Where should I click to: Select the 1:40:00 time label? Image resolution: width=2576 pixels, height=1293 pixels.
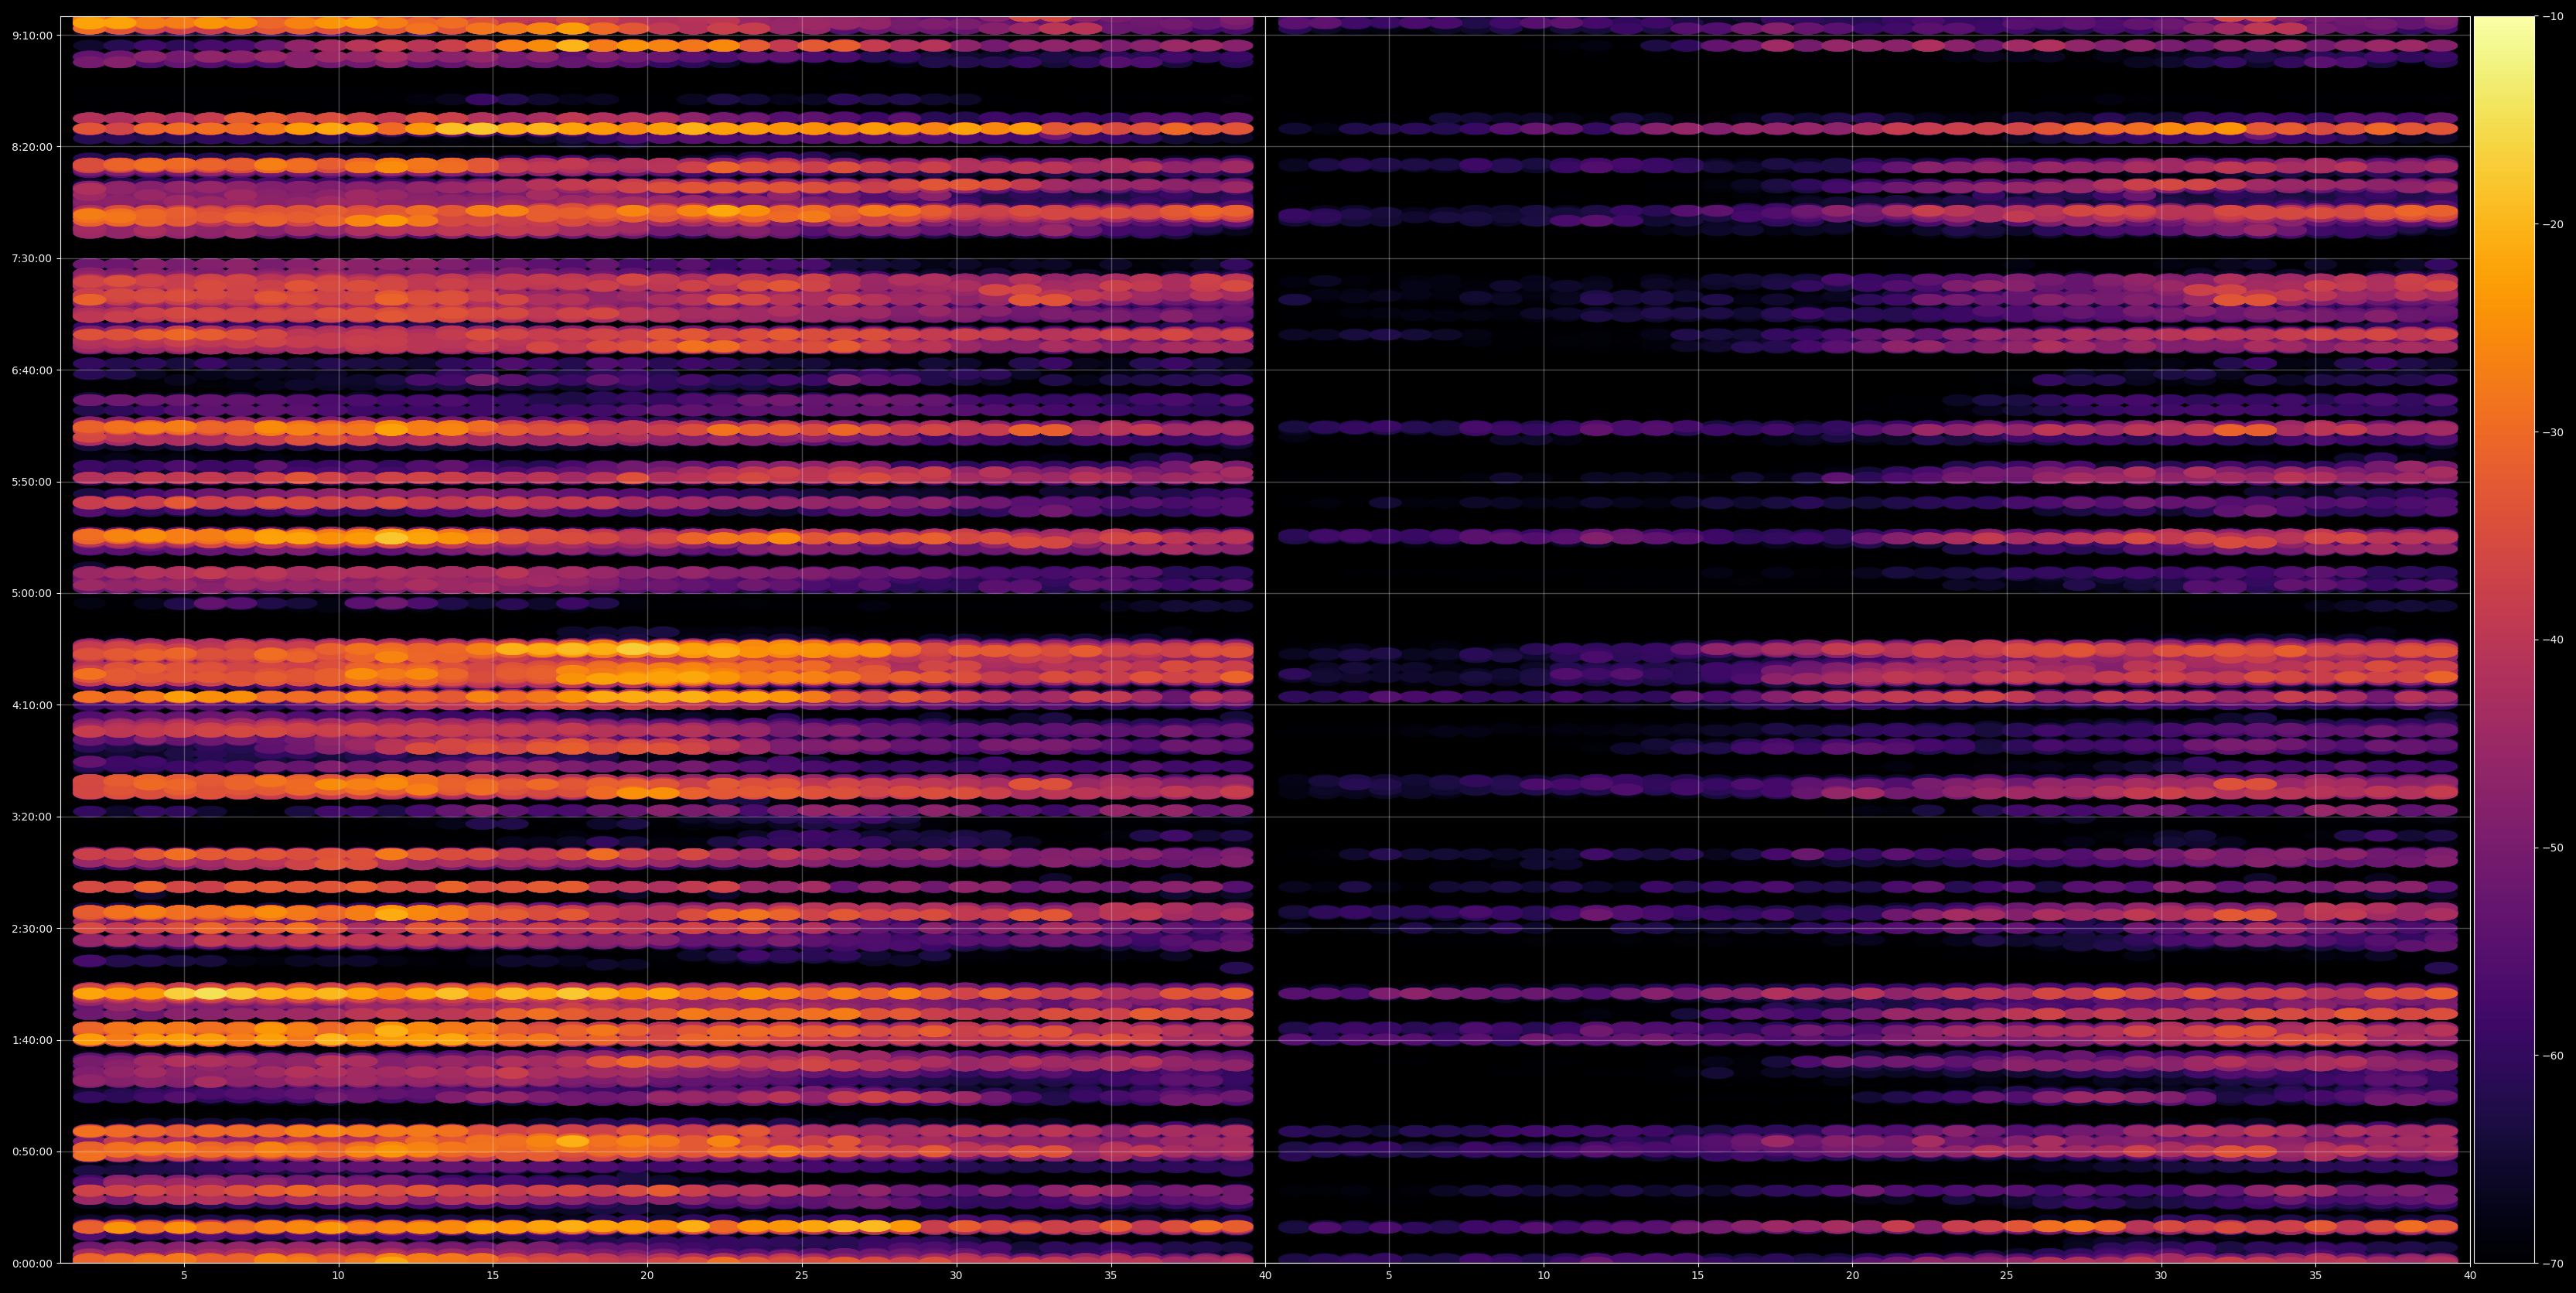click(x=32, y=1040)
